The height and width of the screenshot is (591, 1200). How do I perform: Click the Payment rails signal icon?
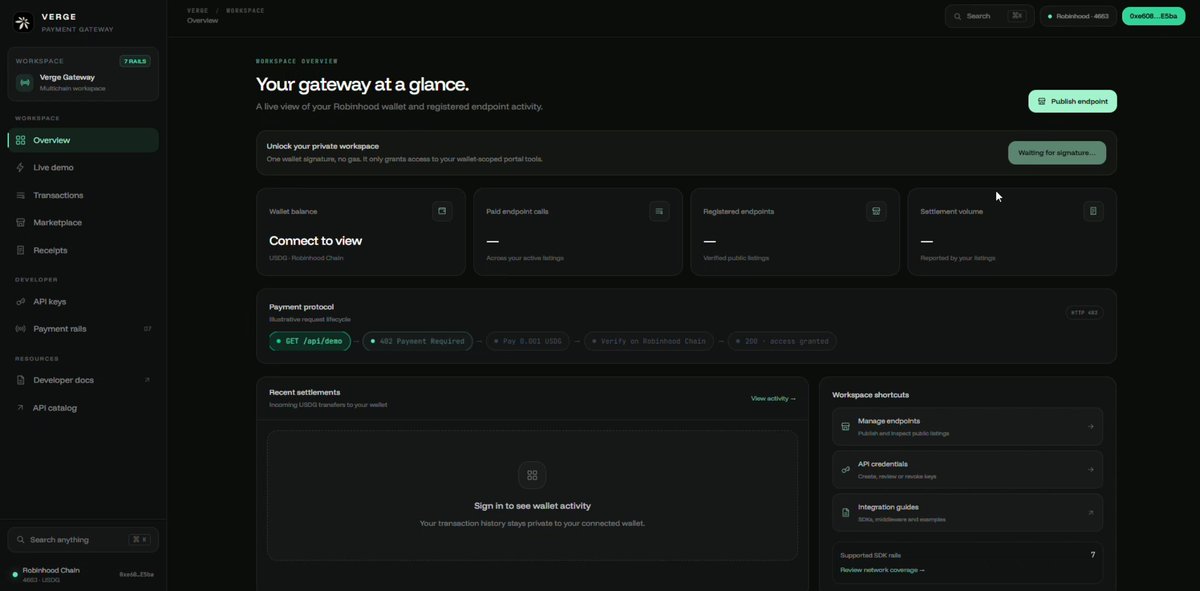coord(21,329)
